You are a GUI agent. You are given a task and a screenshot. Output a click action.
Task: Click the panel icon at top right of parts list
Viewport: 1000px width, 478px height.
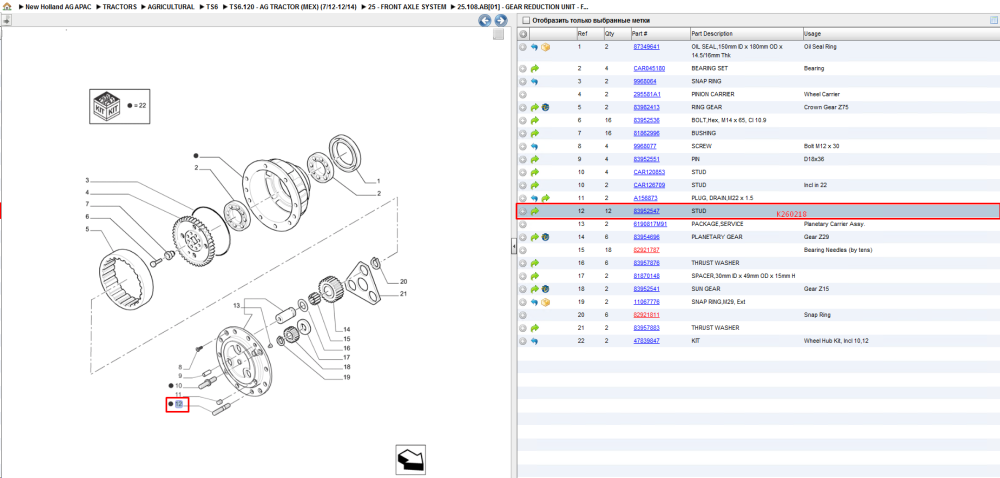[993, 20]
